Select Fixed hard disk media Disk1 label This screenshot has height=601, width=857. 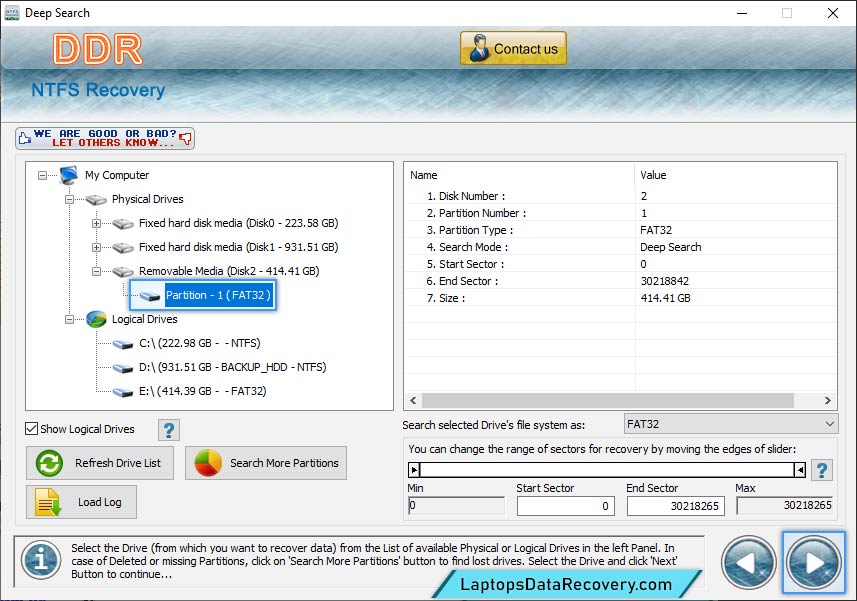[238, 248]
